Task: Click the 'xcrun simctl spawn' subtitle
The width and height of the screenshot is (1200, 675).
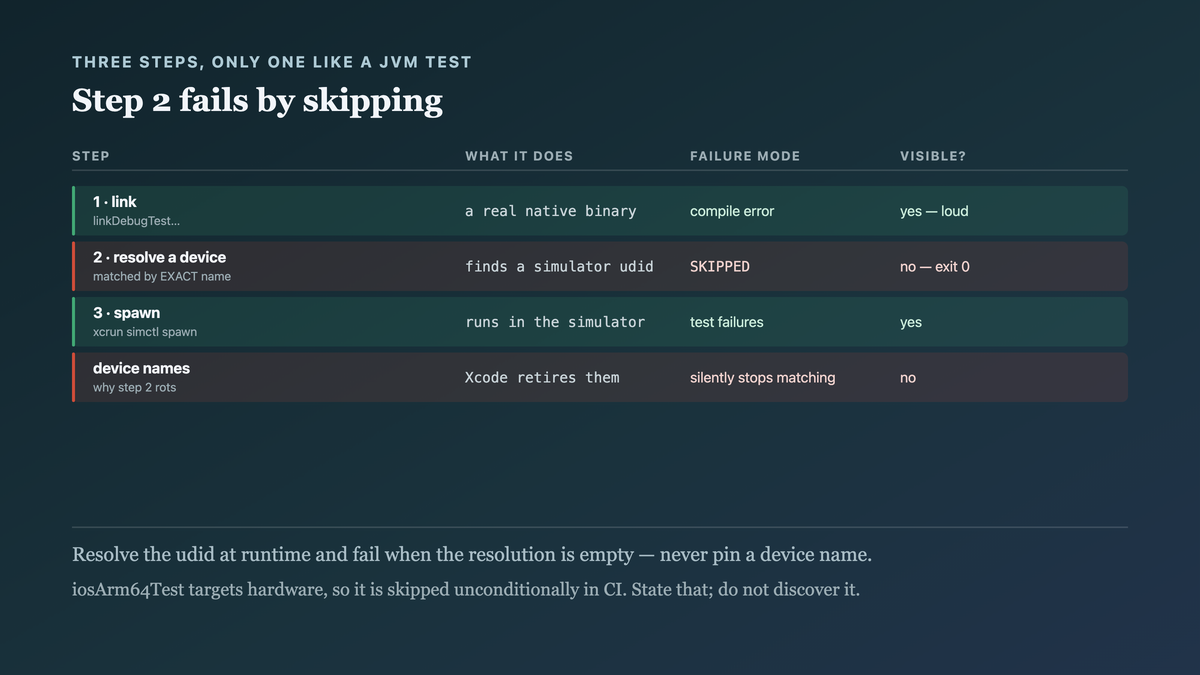Action: tap(145, 332)
